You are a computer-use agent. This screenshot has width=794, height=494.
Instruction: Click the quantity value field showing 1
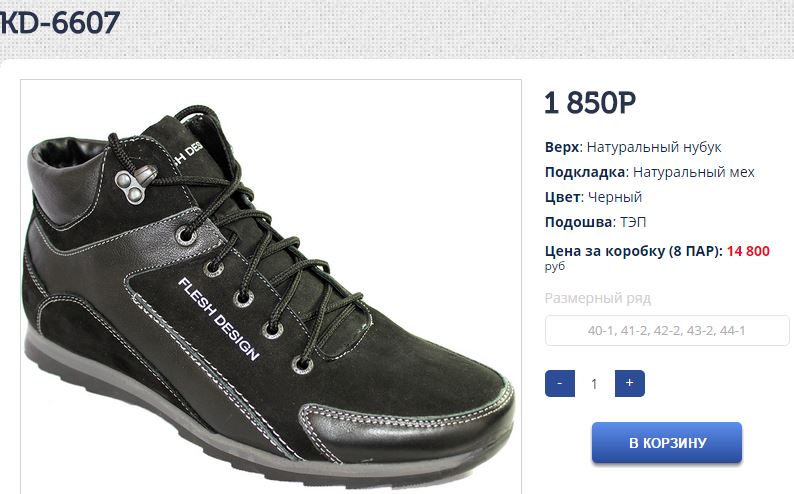click(x=594, y=384)
